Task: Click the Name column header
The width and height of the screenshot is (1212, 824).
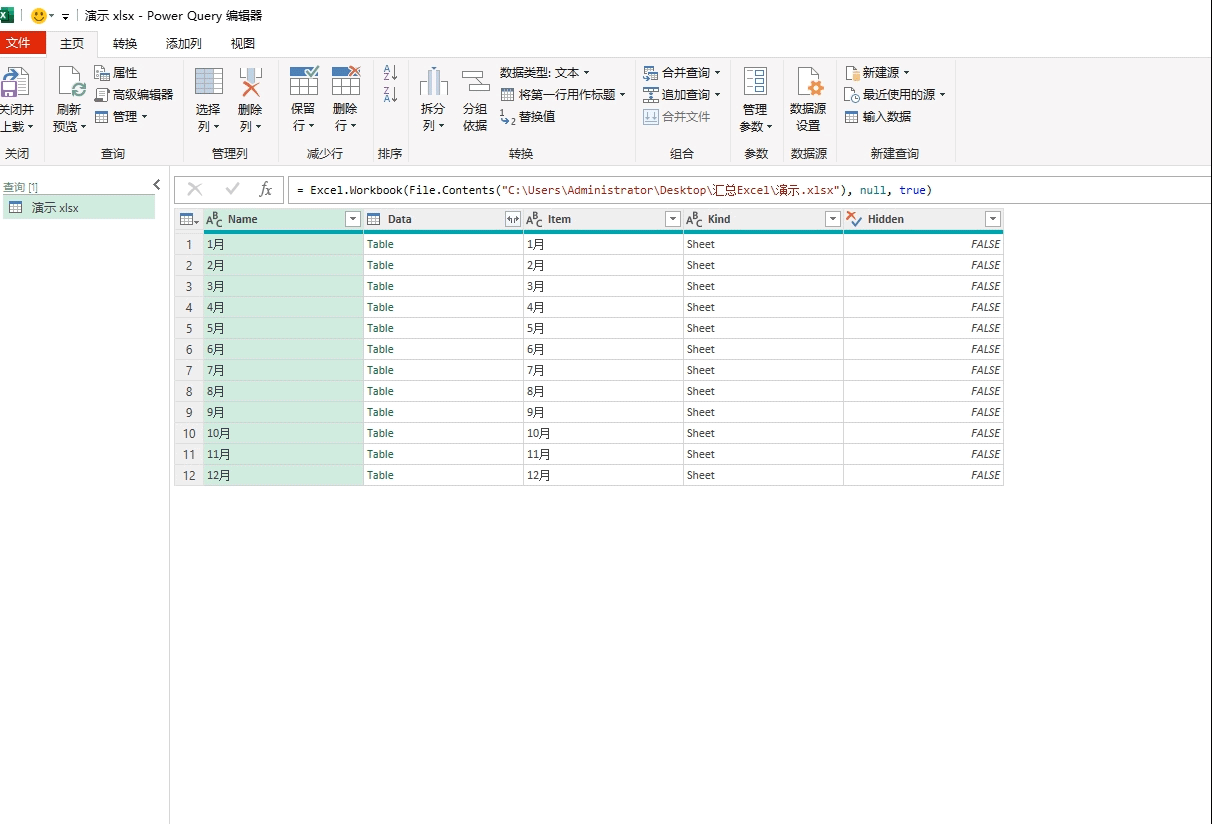Action: click(283, 219)
